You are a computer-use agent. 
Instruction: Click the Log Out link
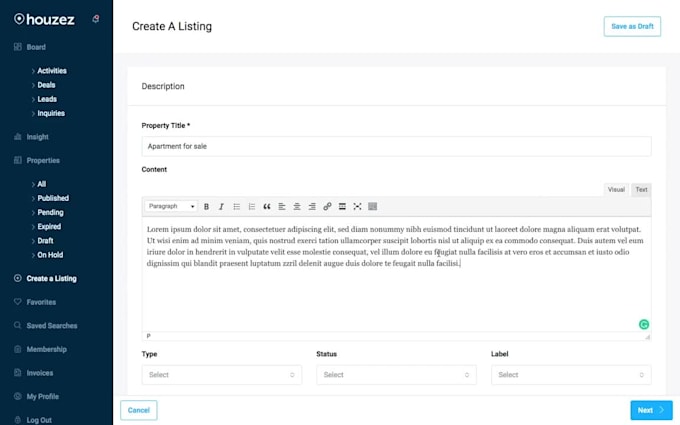click(39, 420)
